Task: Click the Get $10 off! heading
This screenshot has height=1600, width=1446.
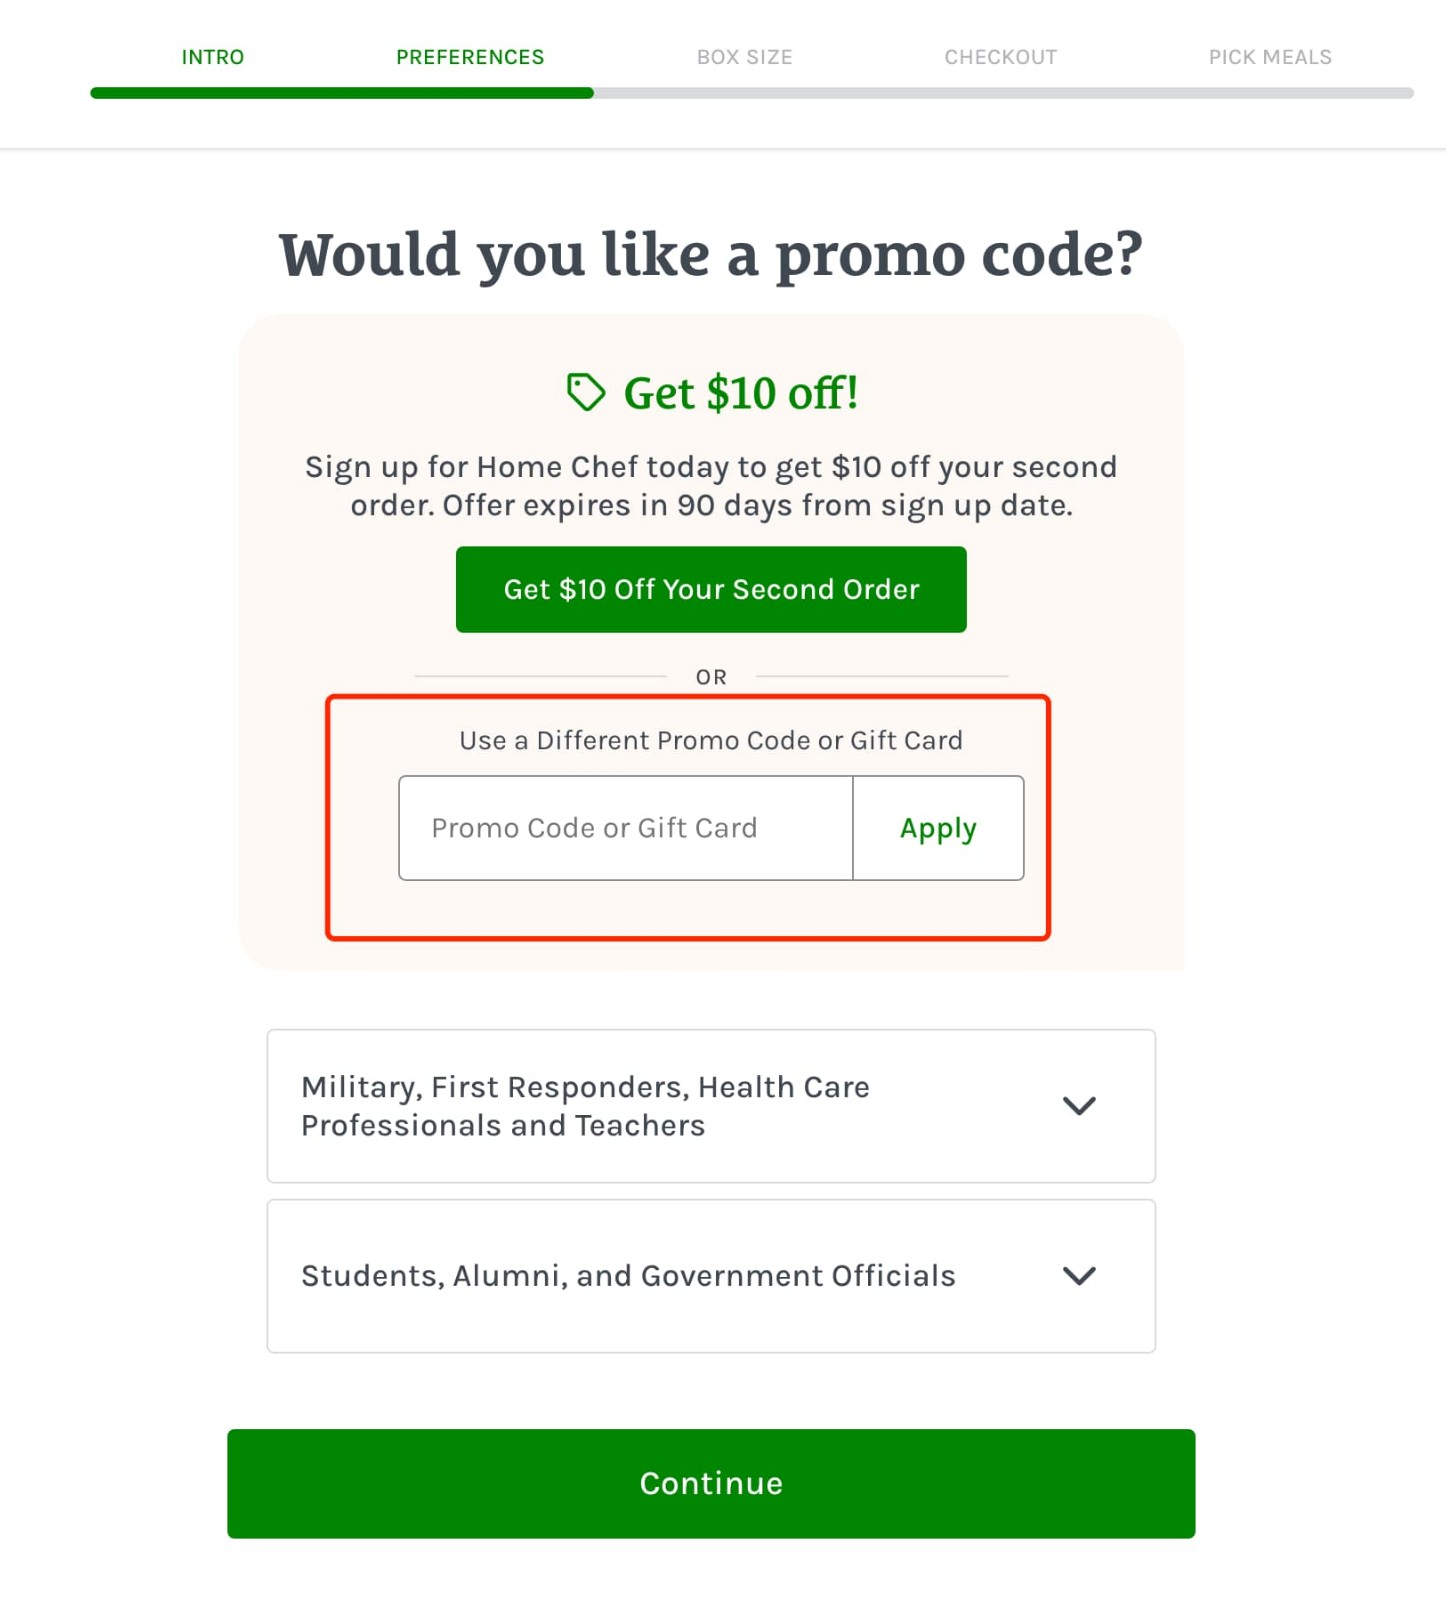Action: point(740,392)
